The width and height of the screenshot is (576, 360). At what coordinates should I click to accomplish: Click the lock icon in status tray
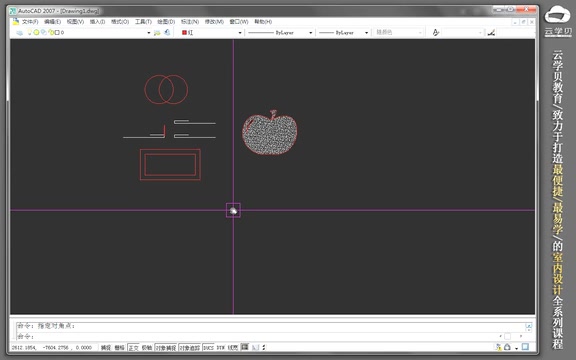pos(507,347)
